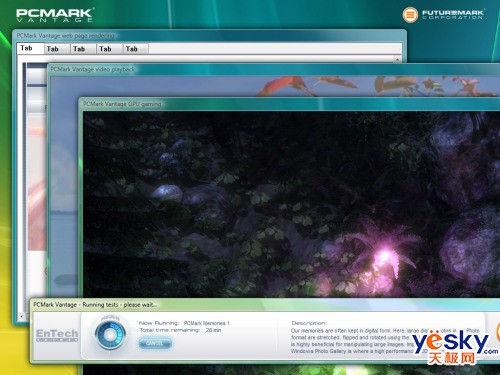500x375 pixels.
Task: Select the fifth Tab
Action: [136, 49]
